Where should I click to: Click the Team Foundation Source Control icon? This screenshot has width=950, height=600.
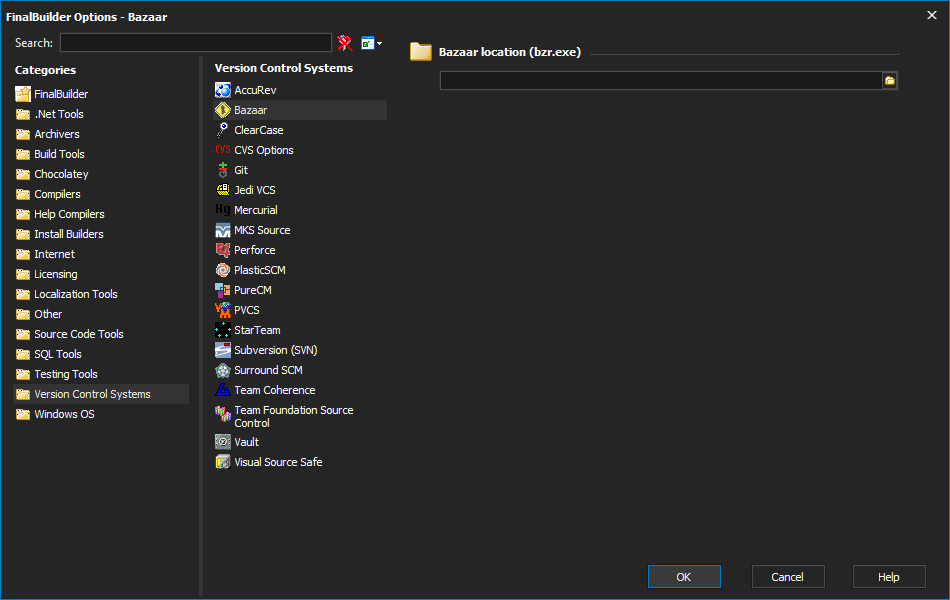pos(223,414)
